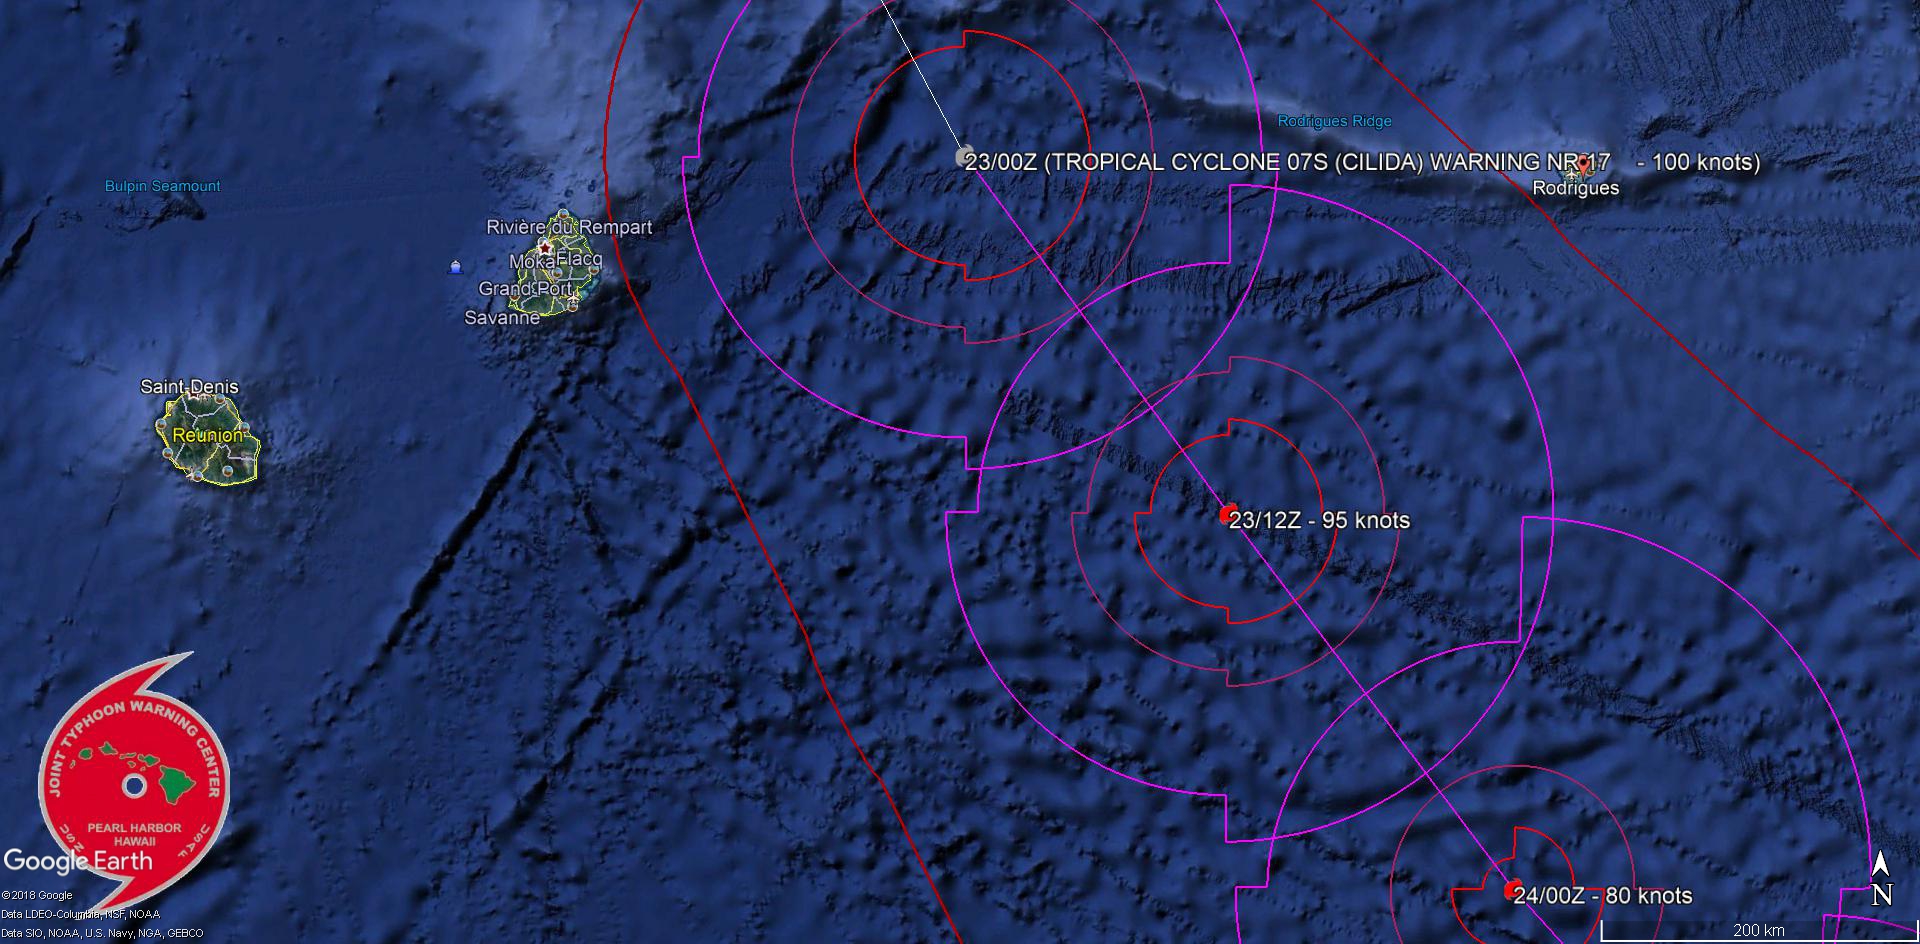The width and height of the screenshot is (1920, 944).
Task: Click the '©2018 Google' copyright text
Action: pyautogui.click(x=37, y=896)
